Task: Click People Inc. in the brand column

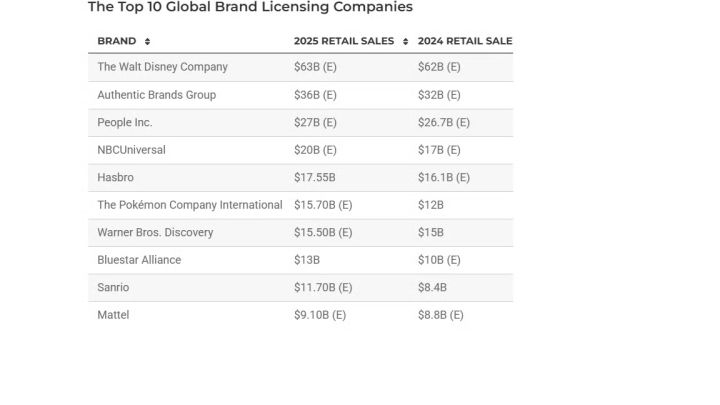Action: [125, 123]
